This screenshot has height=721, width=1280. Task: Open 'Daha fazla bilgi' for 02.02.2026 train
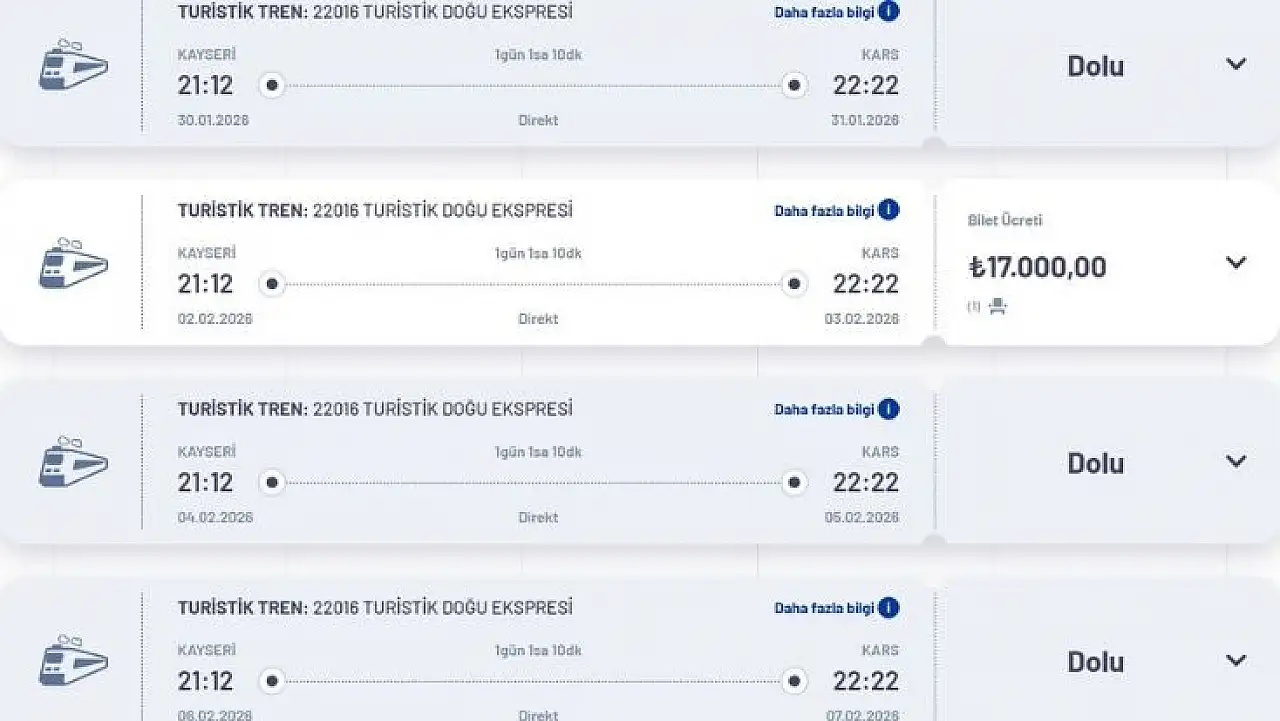tap(824, 211)
